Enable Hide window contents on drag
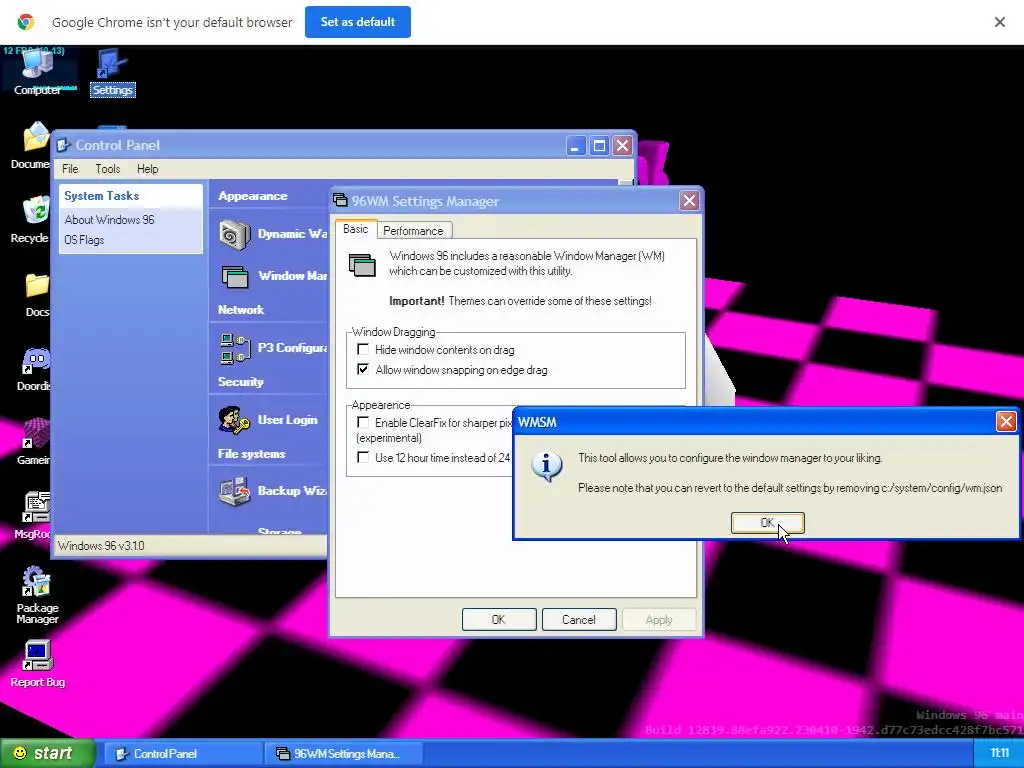This screenshot has height=768, width=1024. tap(363, 349)
